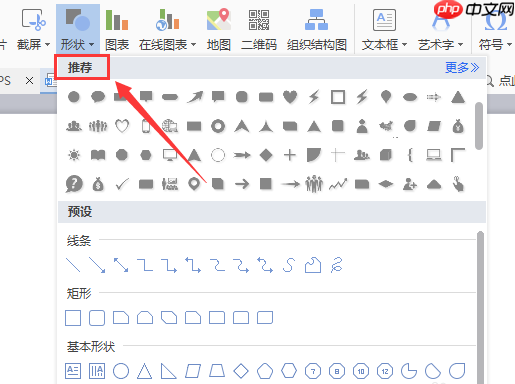Choose the vertical text box basic shape
This screenshot has width=515, height=384.
[97, 371]
